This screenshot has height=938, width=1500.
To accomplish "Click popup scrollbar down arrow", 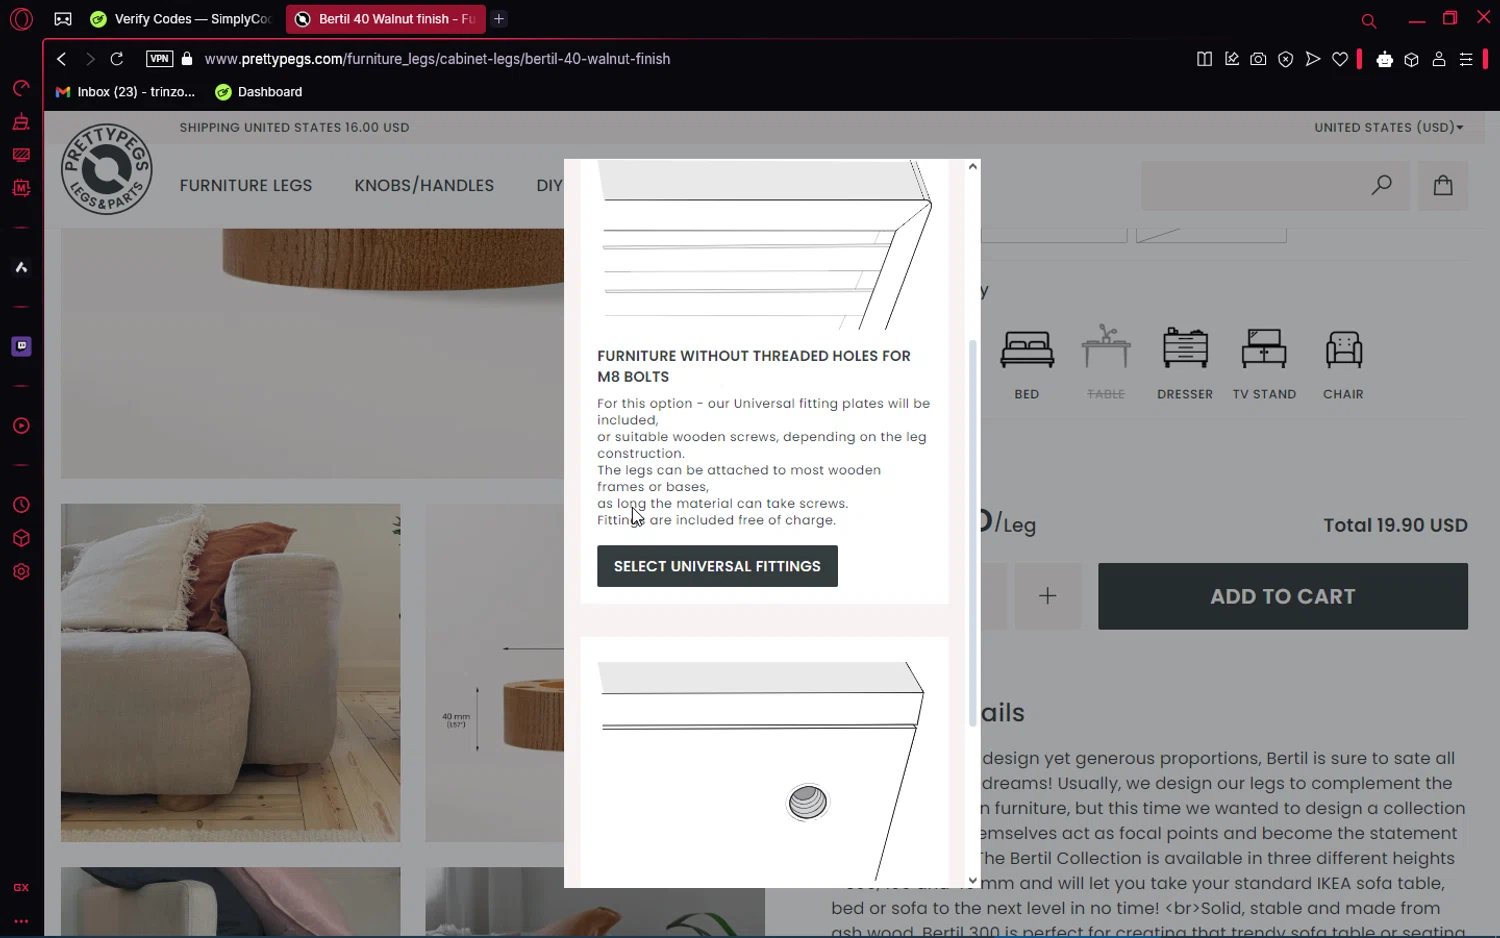I will (x=972, y=881).
